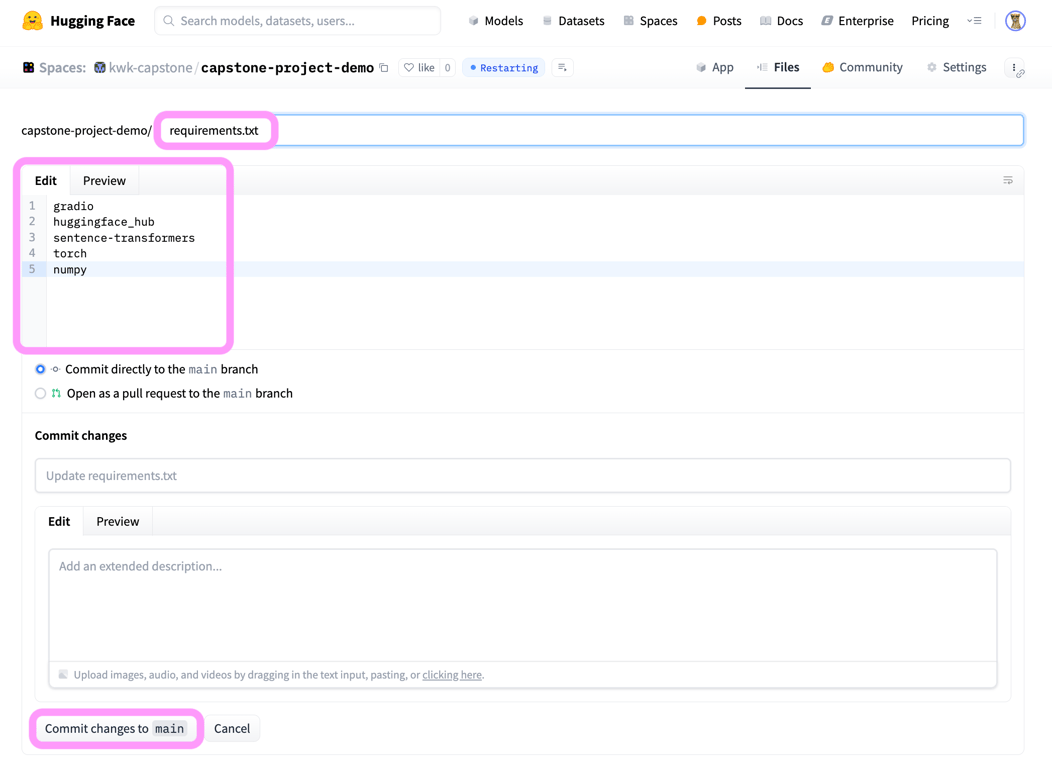Open the user avatar profile icon
1052x768 pixels.
pos(1015,21)
